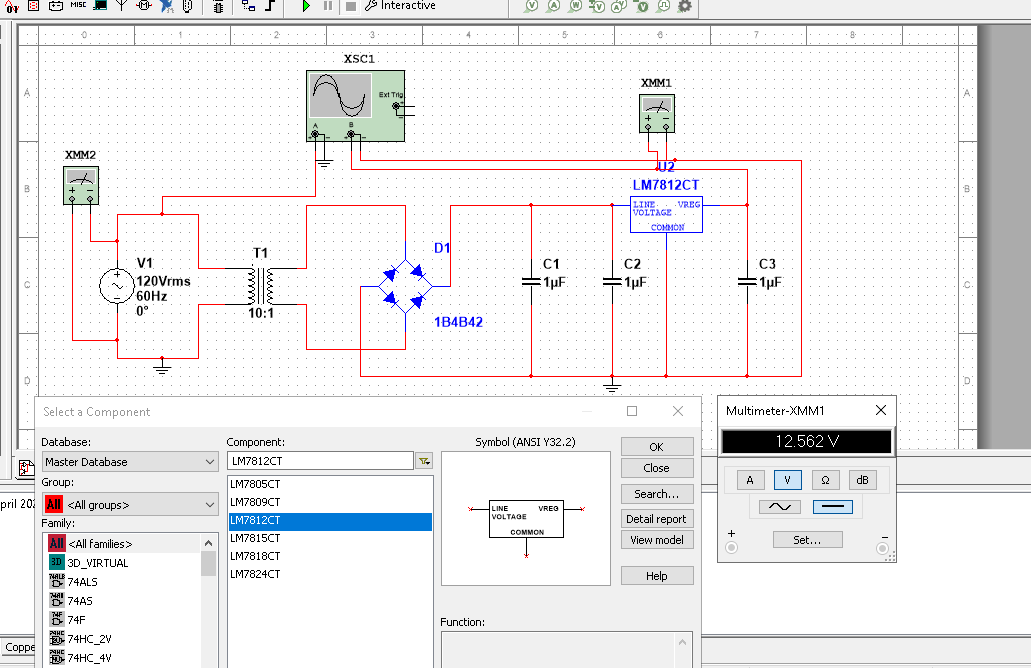This screenshot has height=668, width=1031.
Task: Switch multimeter to Ammeter (A) mode
Action: tap(750, 480)
